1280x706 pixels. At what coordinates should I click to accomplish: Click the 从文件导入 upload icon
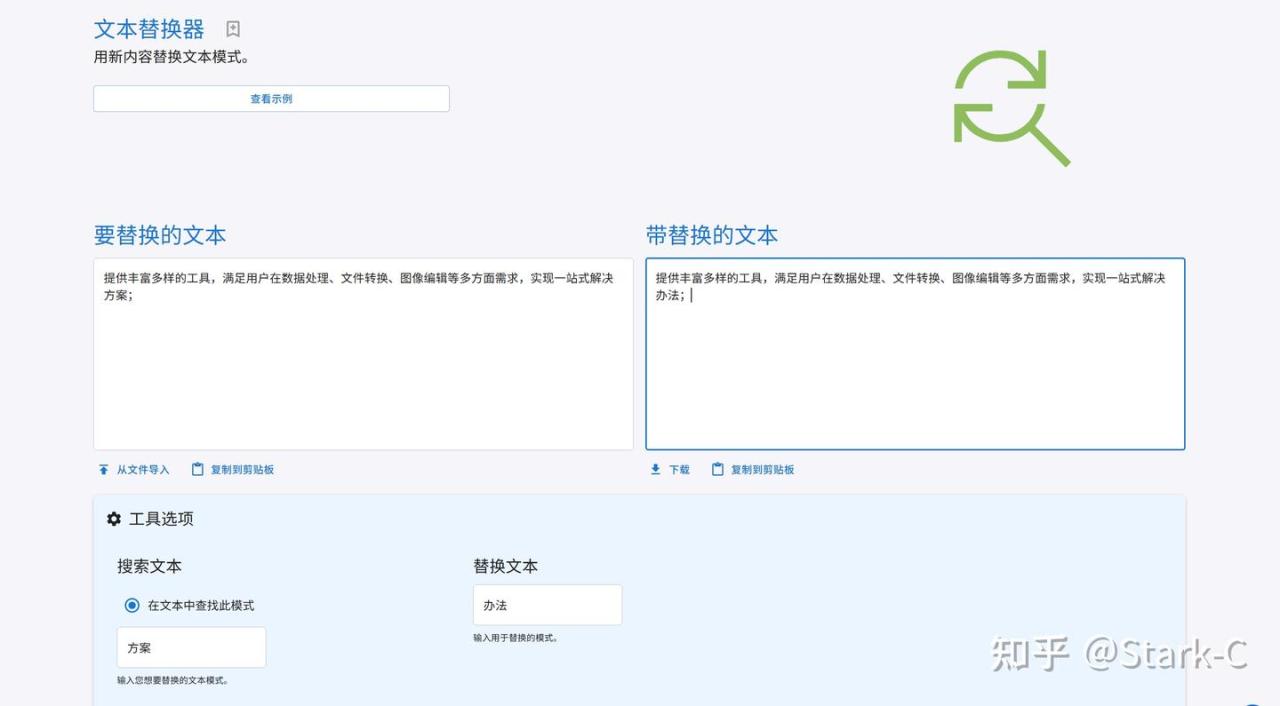point(103,470)
